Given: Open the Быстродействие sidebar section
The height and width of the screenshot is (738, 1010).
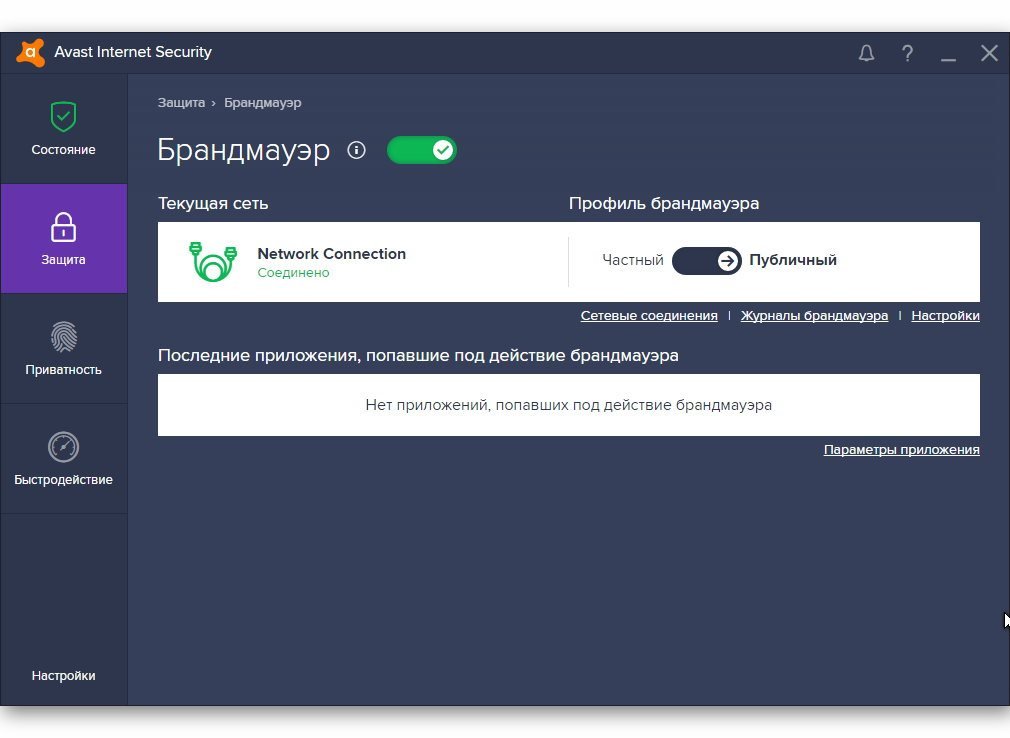Looking at the screenshot, I should (x=64, y=459).
